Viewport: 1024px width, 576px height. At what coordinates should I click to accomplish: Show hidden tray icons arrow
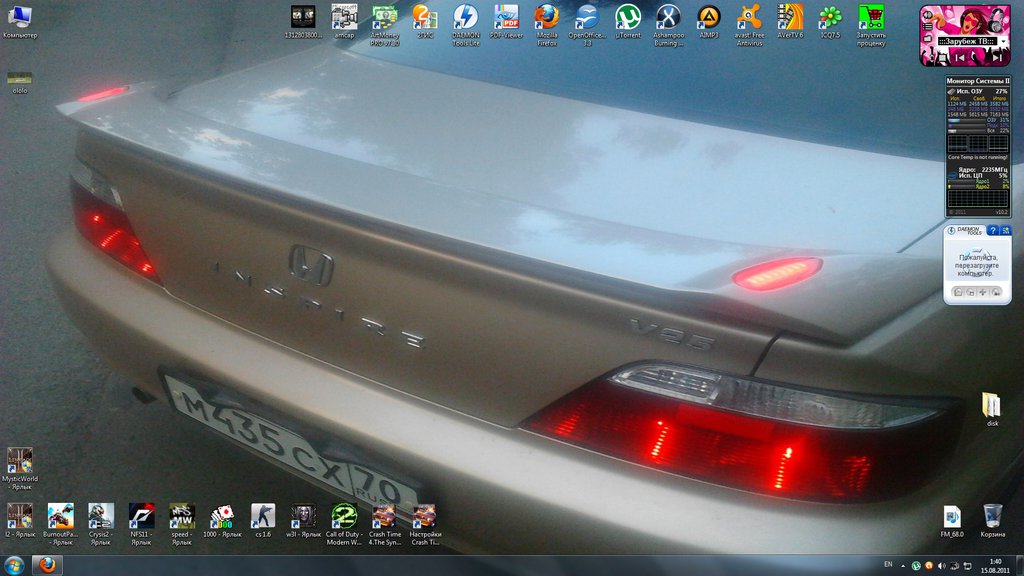point(903,566)
